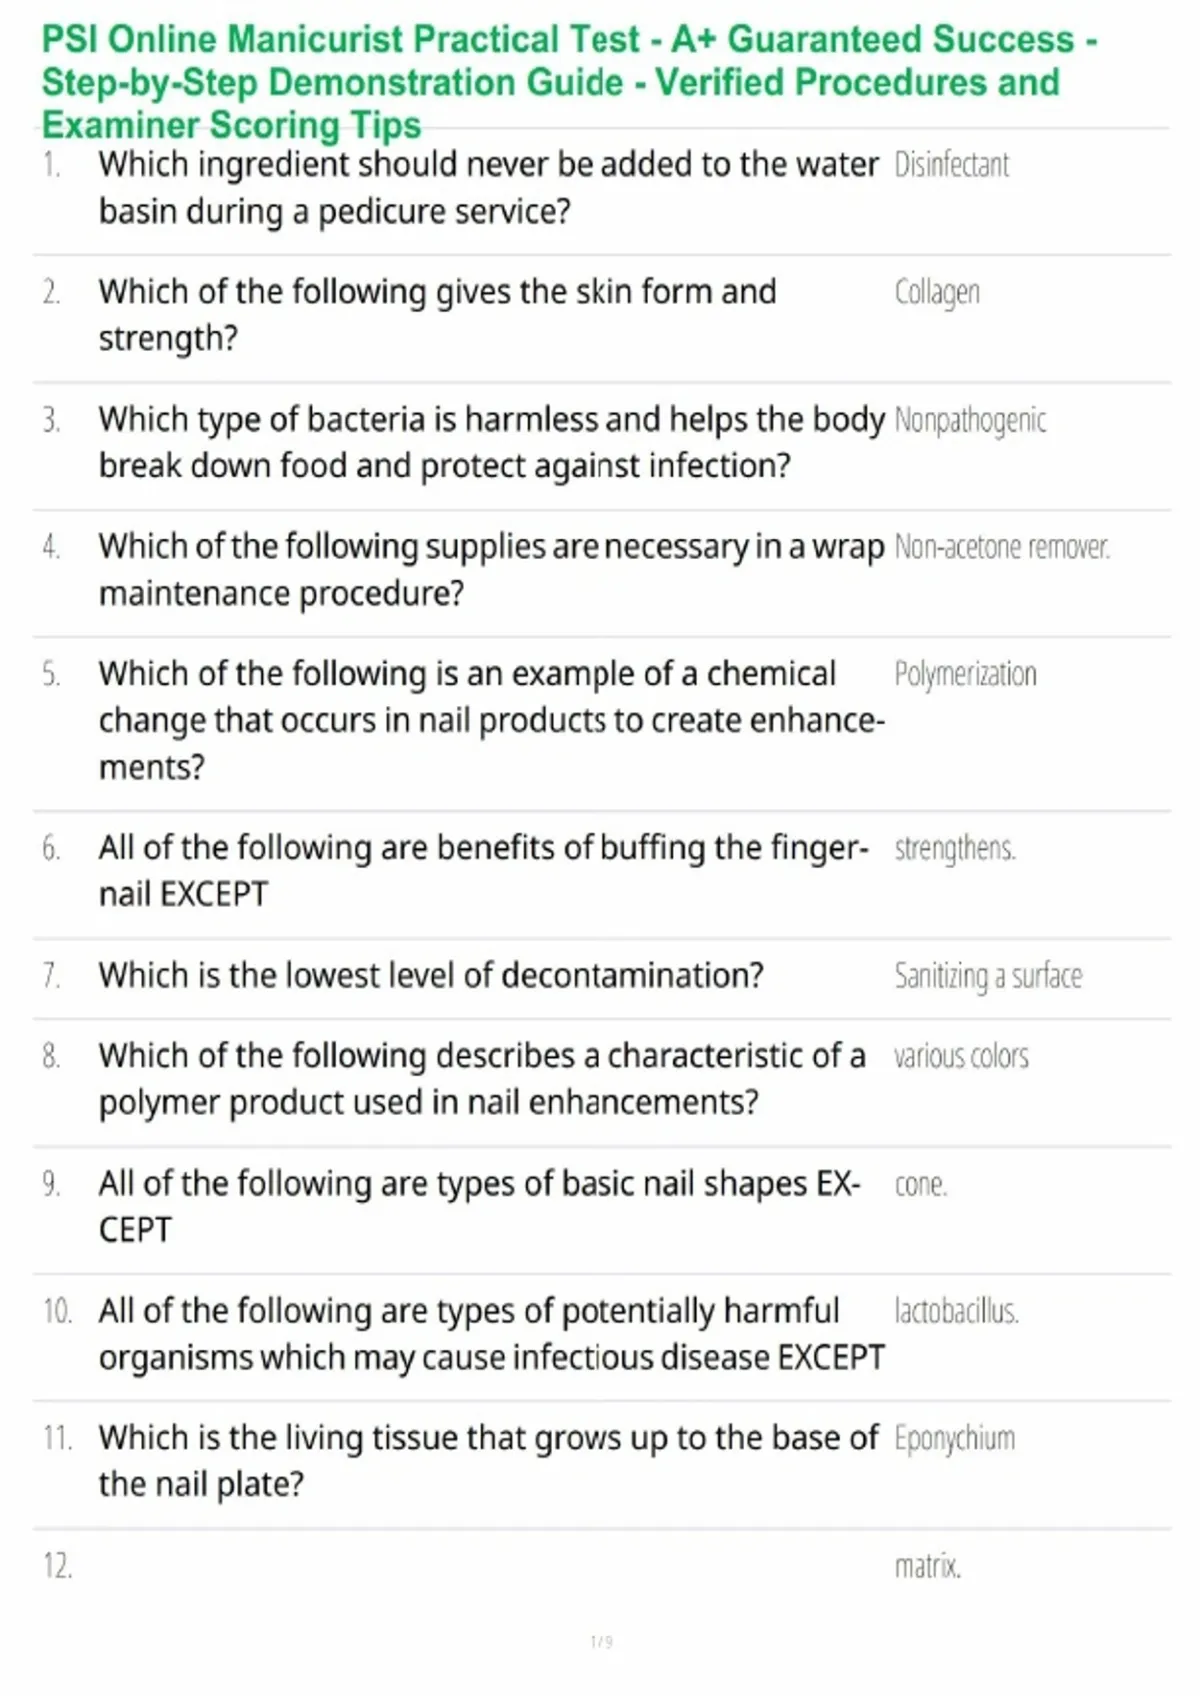Viewport: 1200px width, 1700px height.
Task: Click the answer 'Collagen'
Action: [x=937, y=292]
